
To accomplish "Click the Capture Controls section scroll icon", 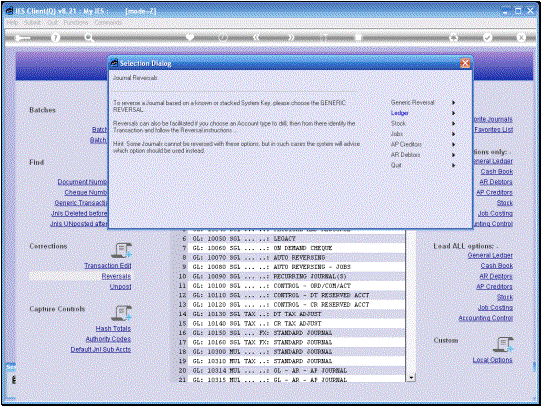I will click(121, 313).
